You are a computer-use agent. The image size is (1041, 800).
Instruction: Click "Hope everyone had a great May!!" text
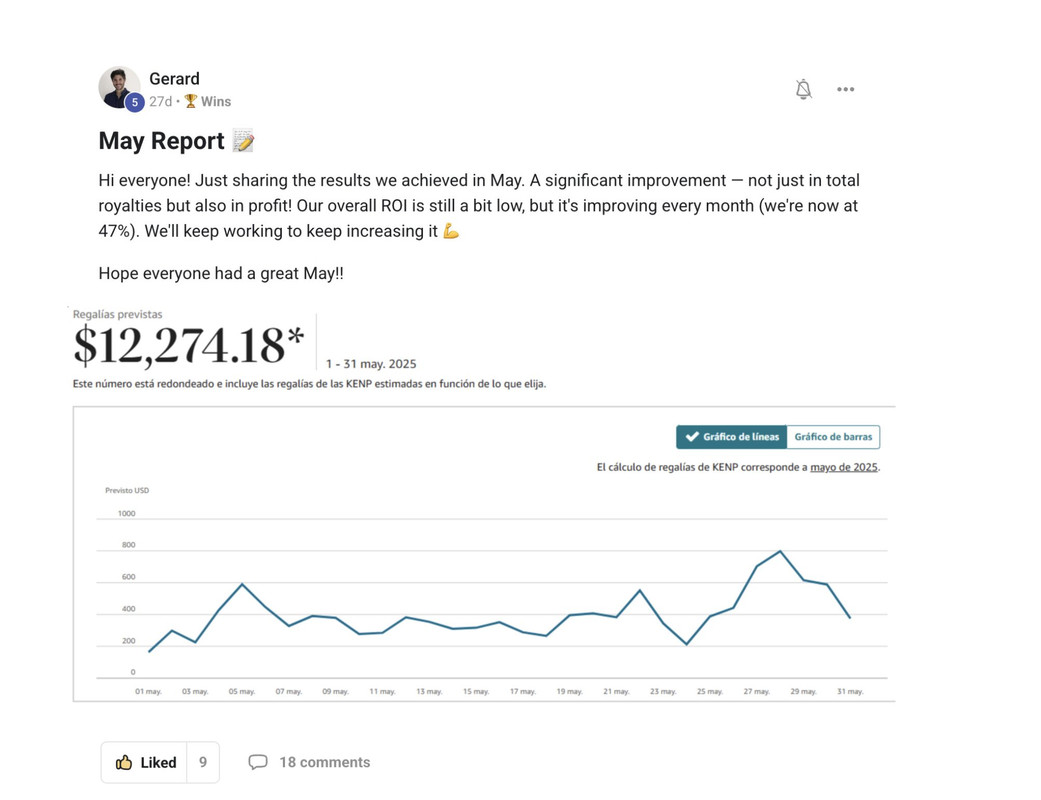(221, 273)
